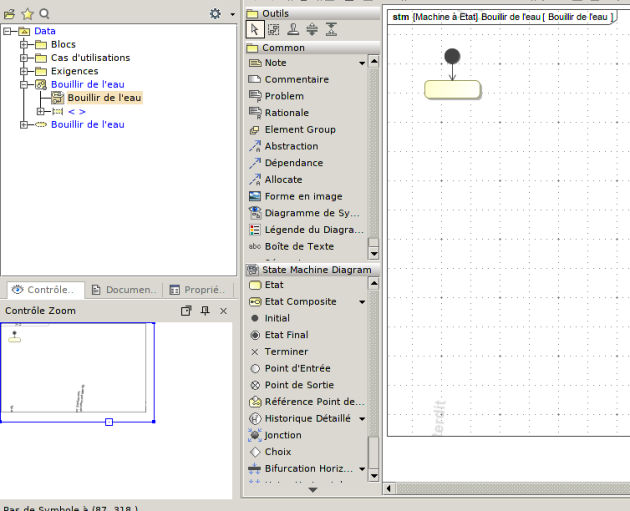Click the Choix diamond tool
The height and width of the screenshot is (511, 630).
click(278, 452)
